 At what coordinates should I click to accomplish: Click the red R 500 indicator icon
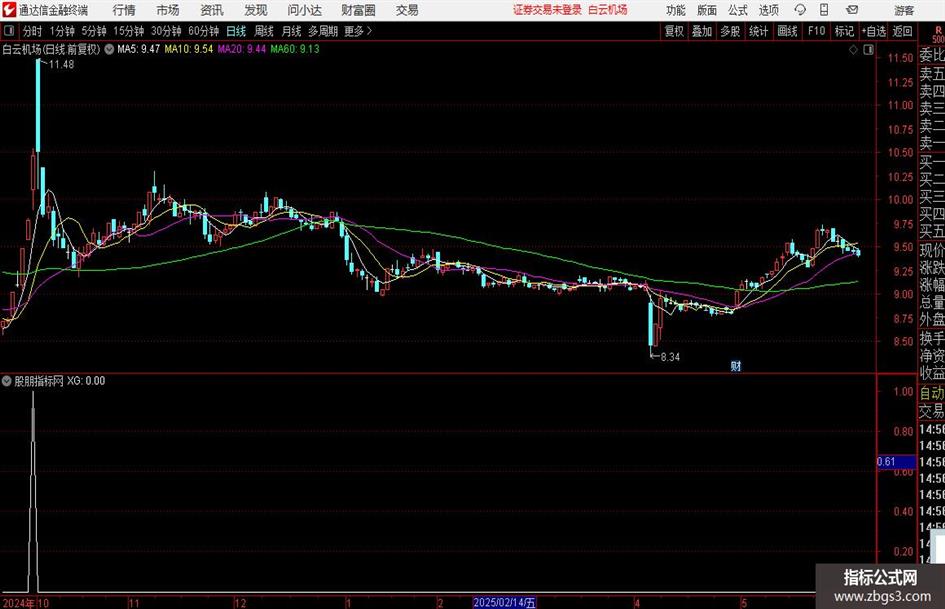tap(938, 34)
